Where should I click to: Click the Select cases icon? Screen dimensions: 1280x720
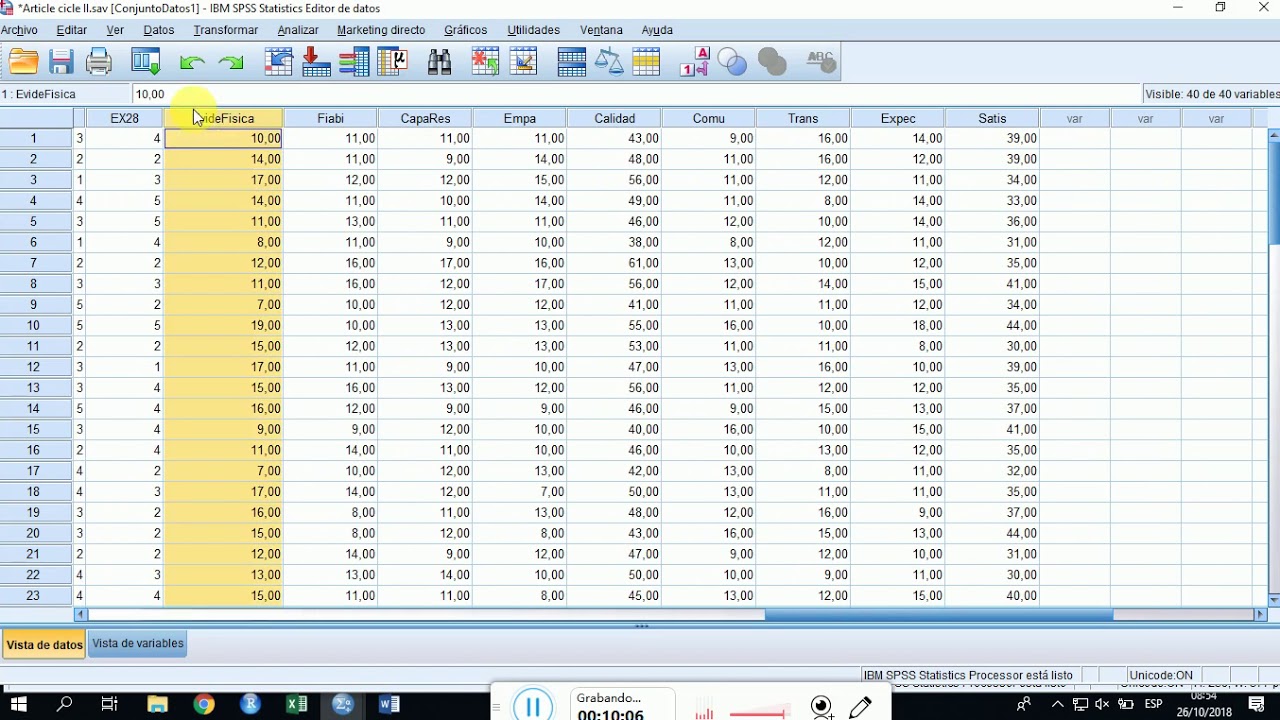(647, 62)
